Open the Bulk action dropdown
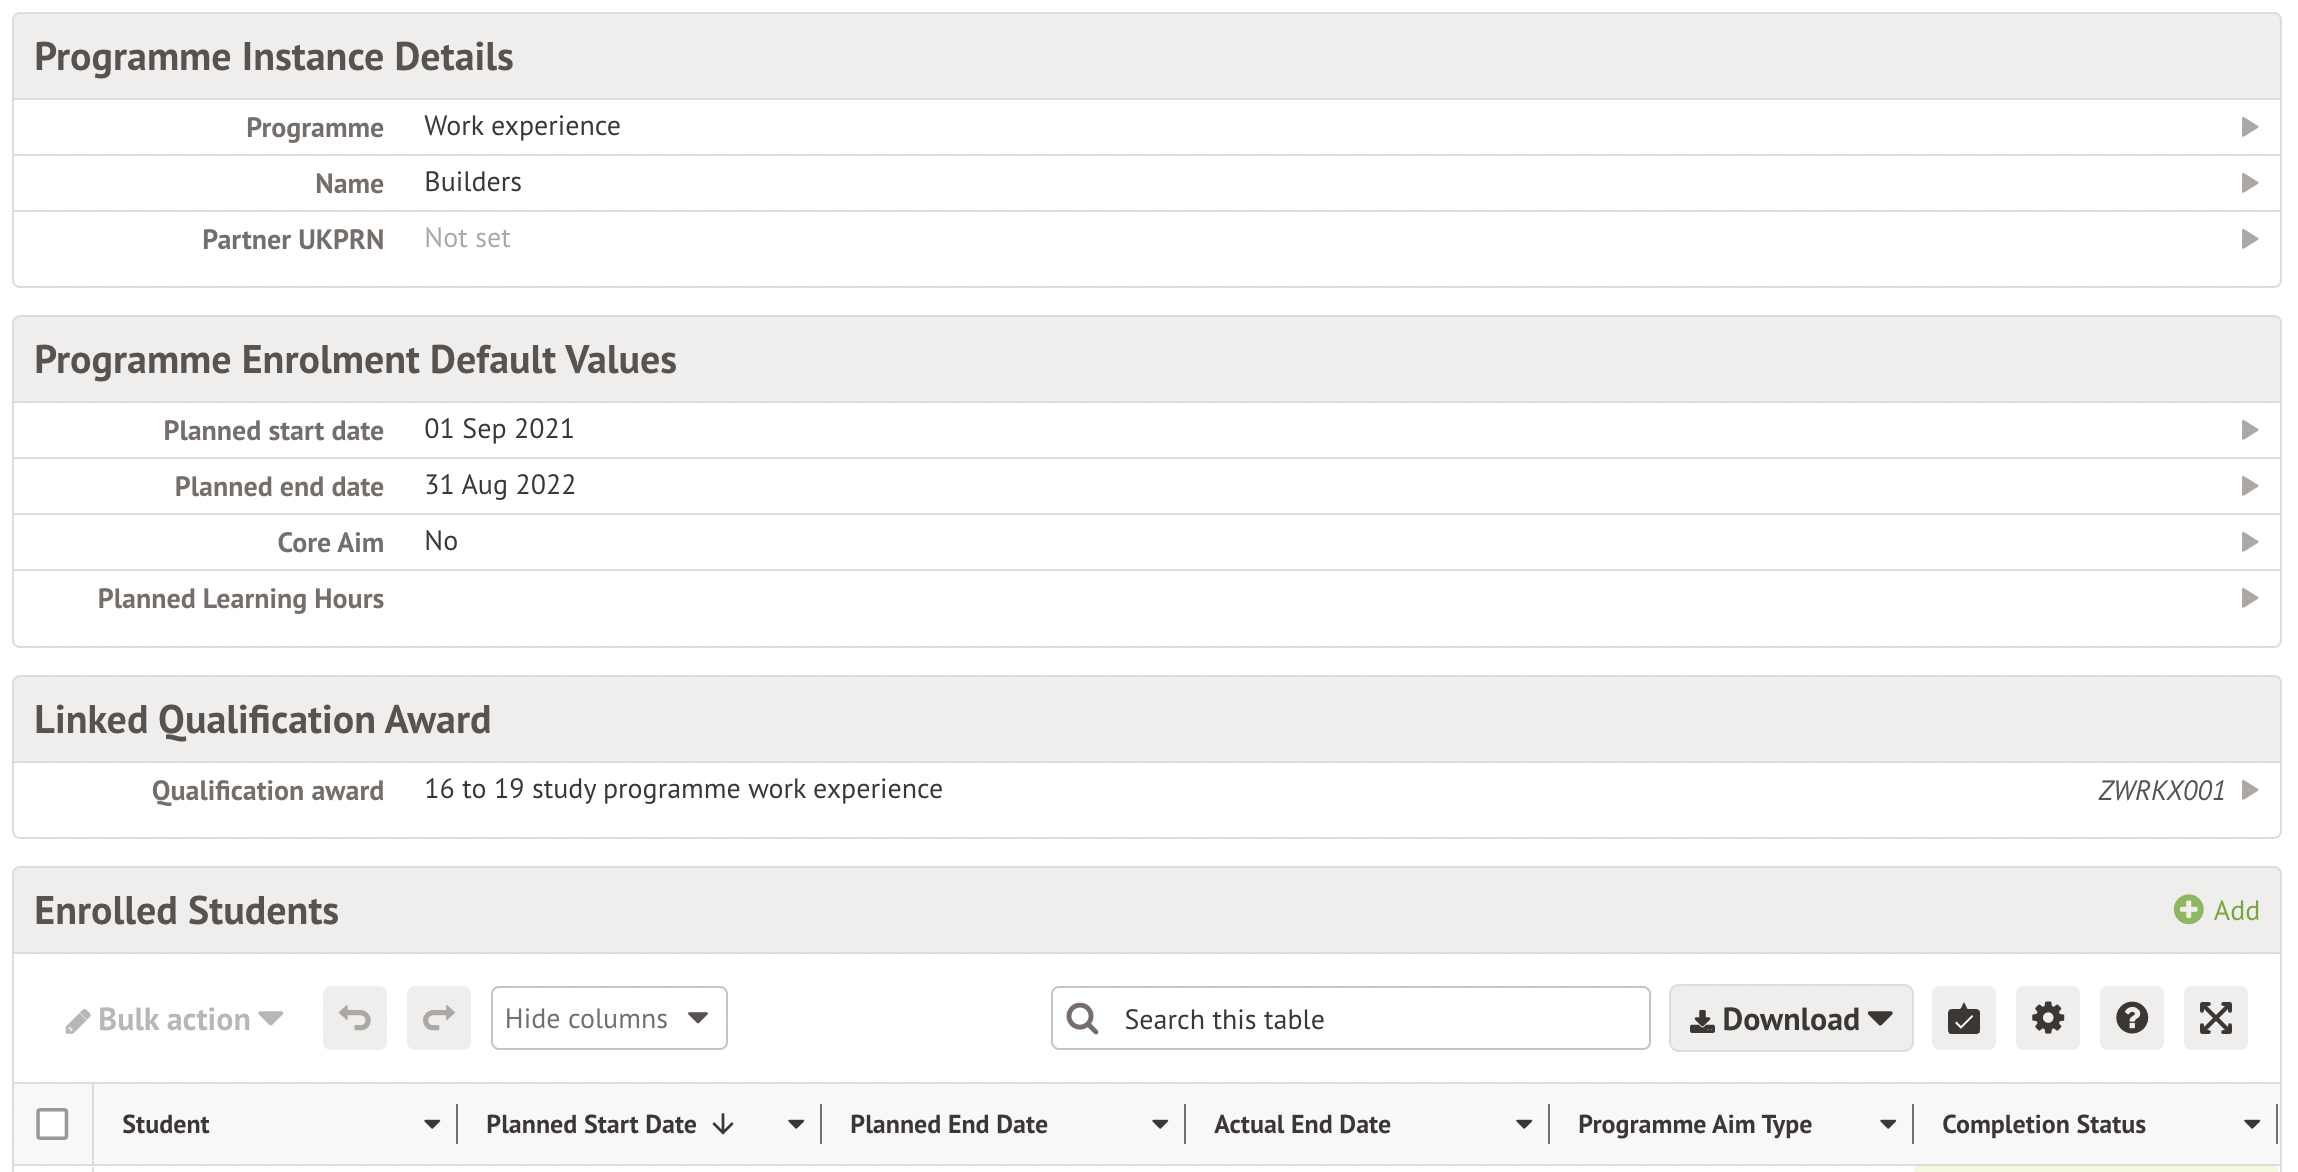2298x1172 pixels. pyautogui.click(x=175, y=1019)
